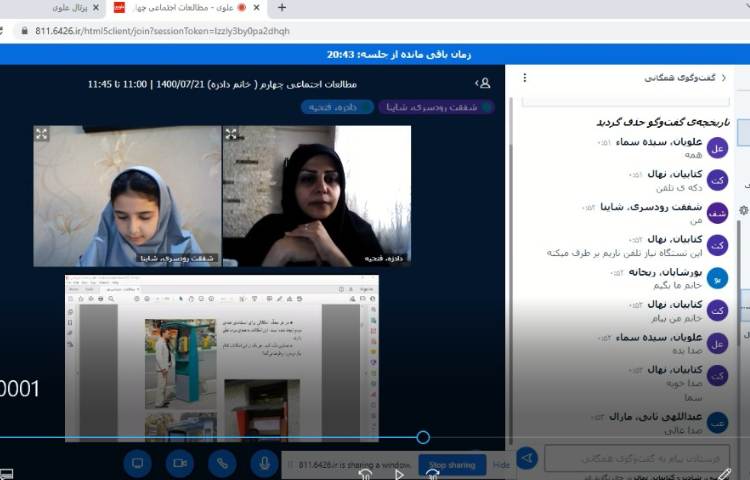Image resolution: width=750 pixels, height=480 pixels.
Task: Toggle the user list icon
Action: 484,83
